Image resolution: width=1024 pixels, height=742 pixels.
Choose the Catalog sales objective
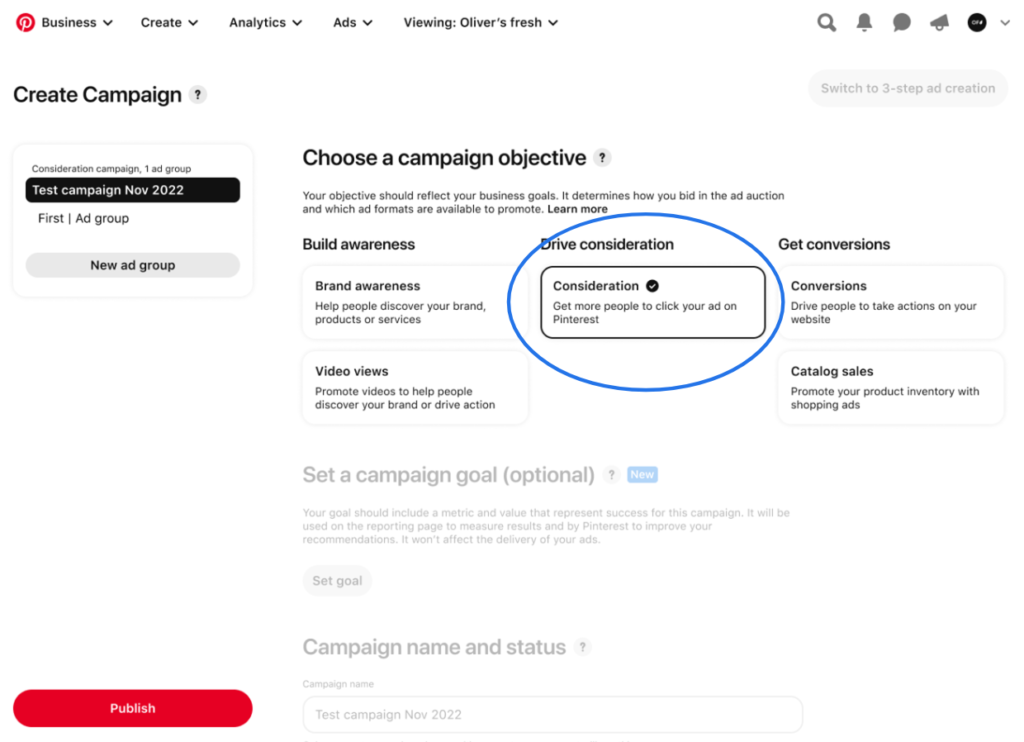tap(890, 387)
